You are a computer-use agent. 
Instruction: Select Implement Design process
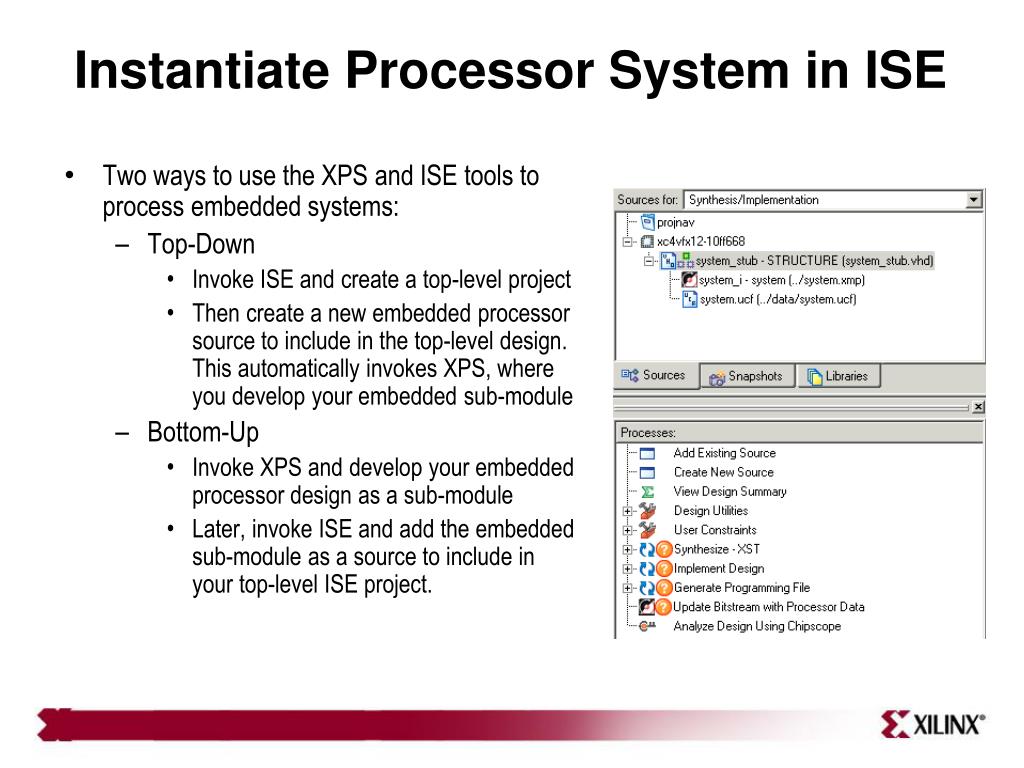coord(718,569)
